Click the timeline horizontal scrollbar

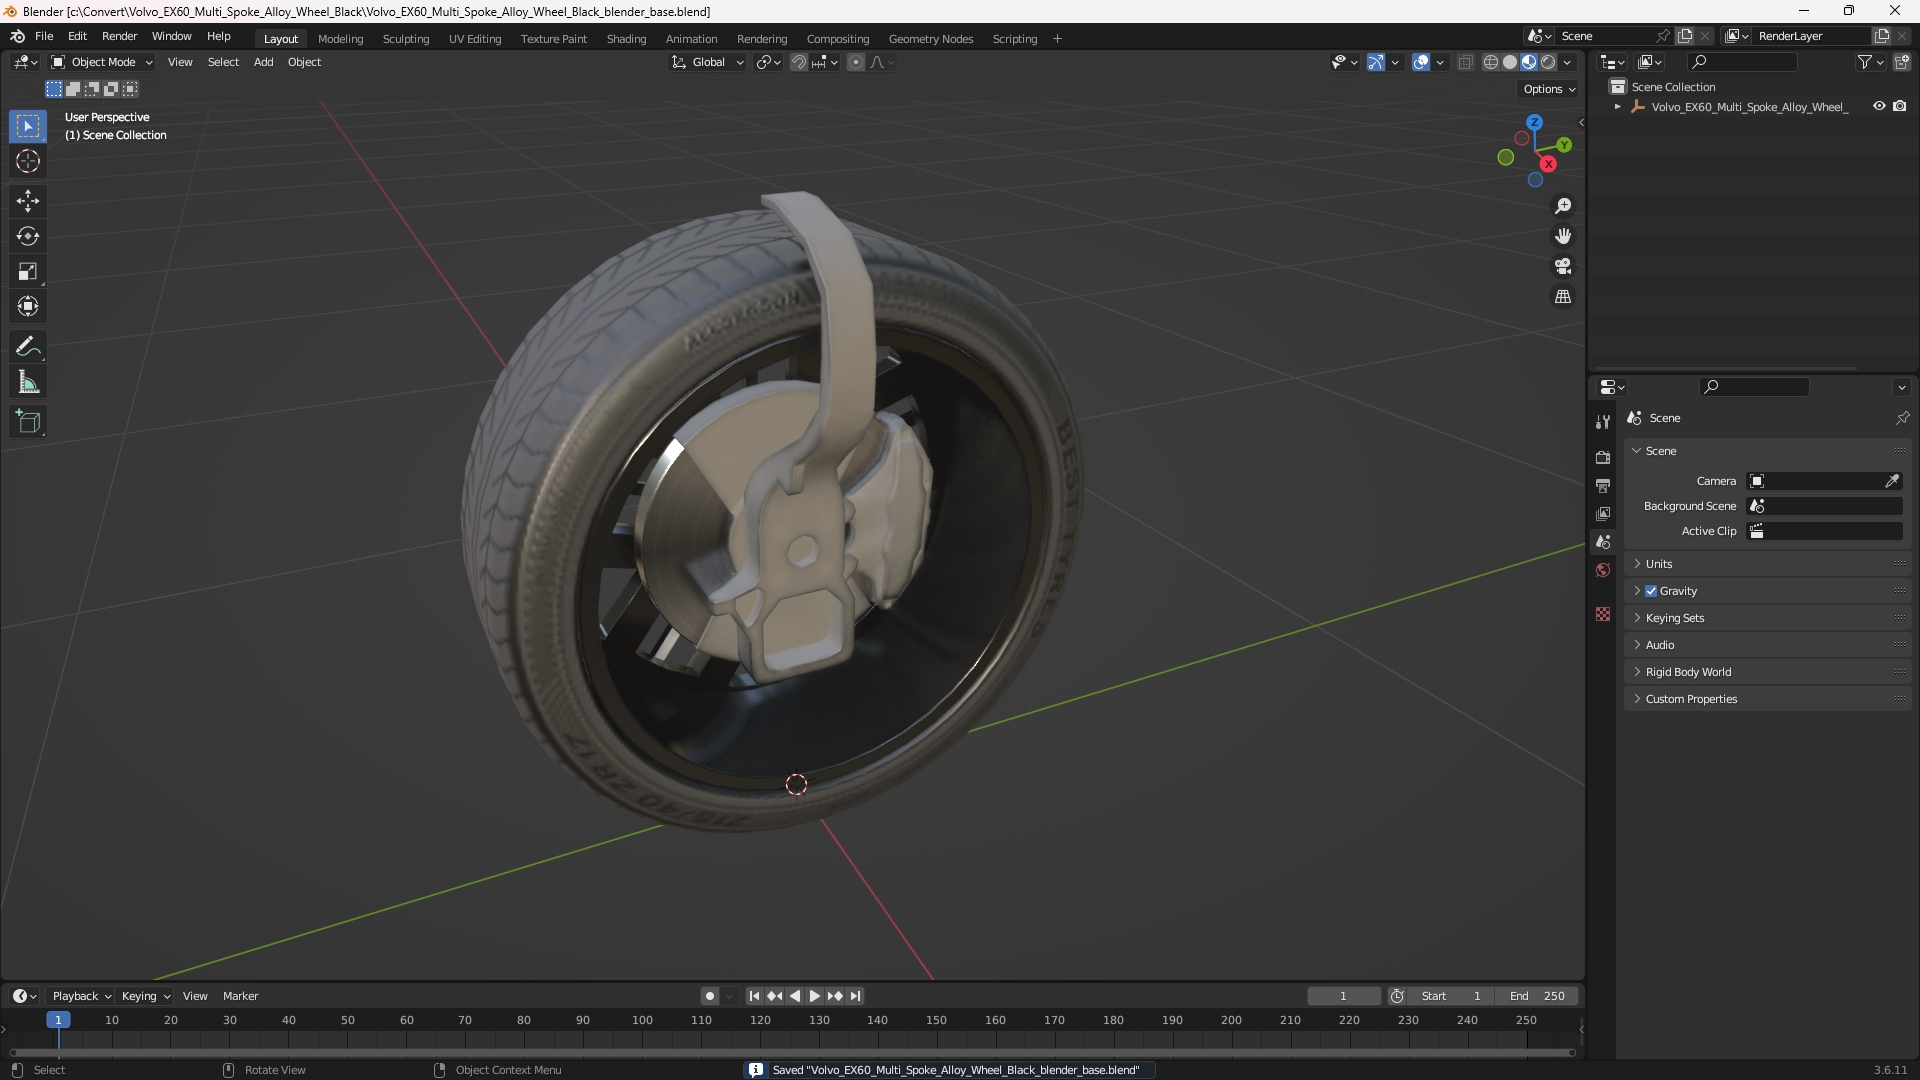(792, 1053)
